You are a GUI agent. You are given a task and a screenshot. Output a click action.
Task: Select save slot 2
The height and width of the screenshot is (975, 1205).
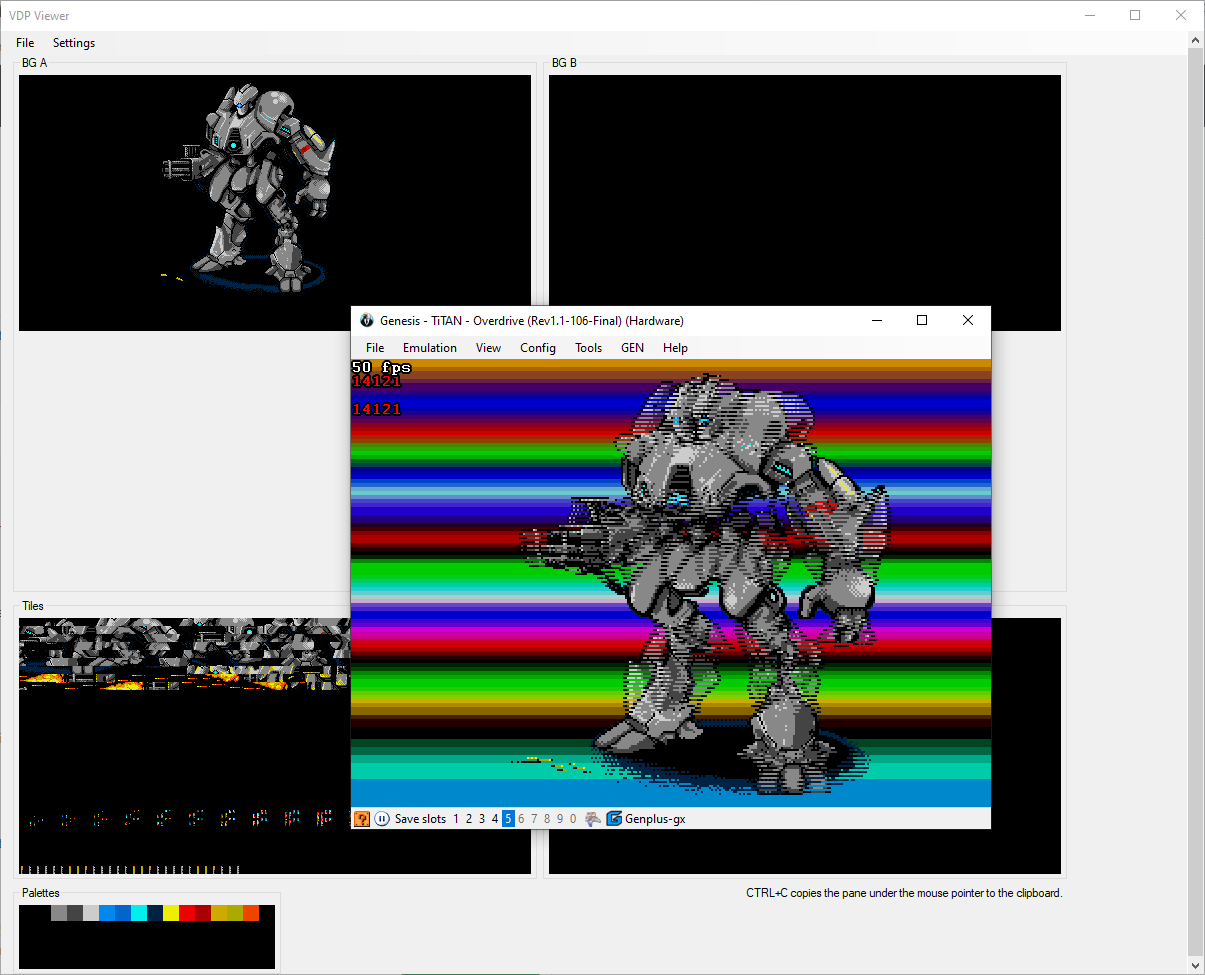coord(469,819)
